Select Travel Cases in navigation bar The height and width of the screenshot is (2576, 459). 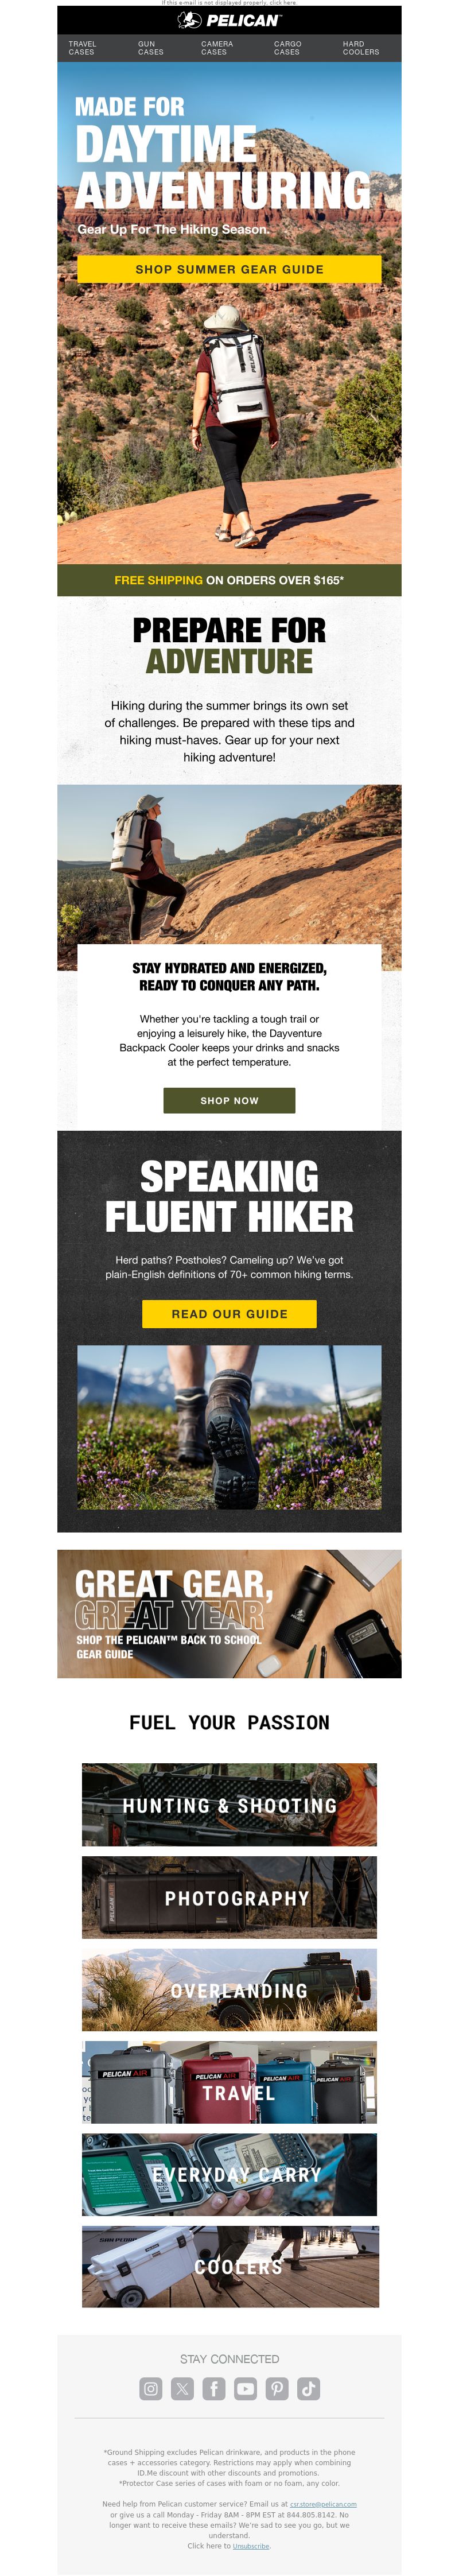pos(82,48)
